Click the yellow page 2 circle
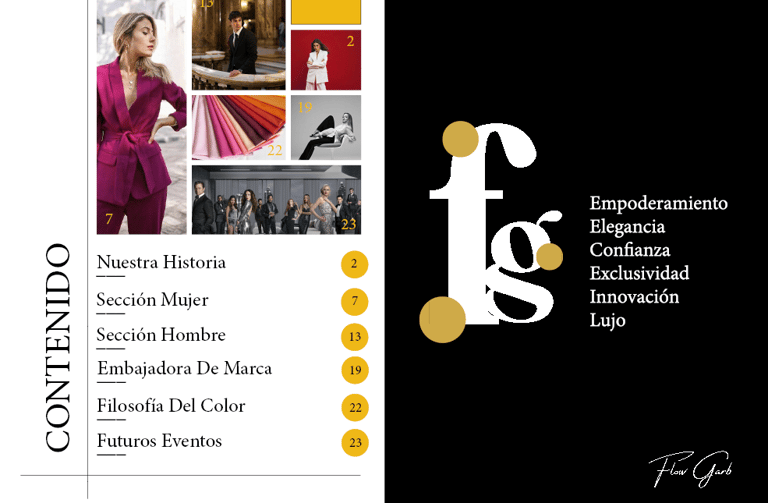768x503 pixels. tap(355, 264)
